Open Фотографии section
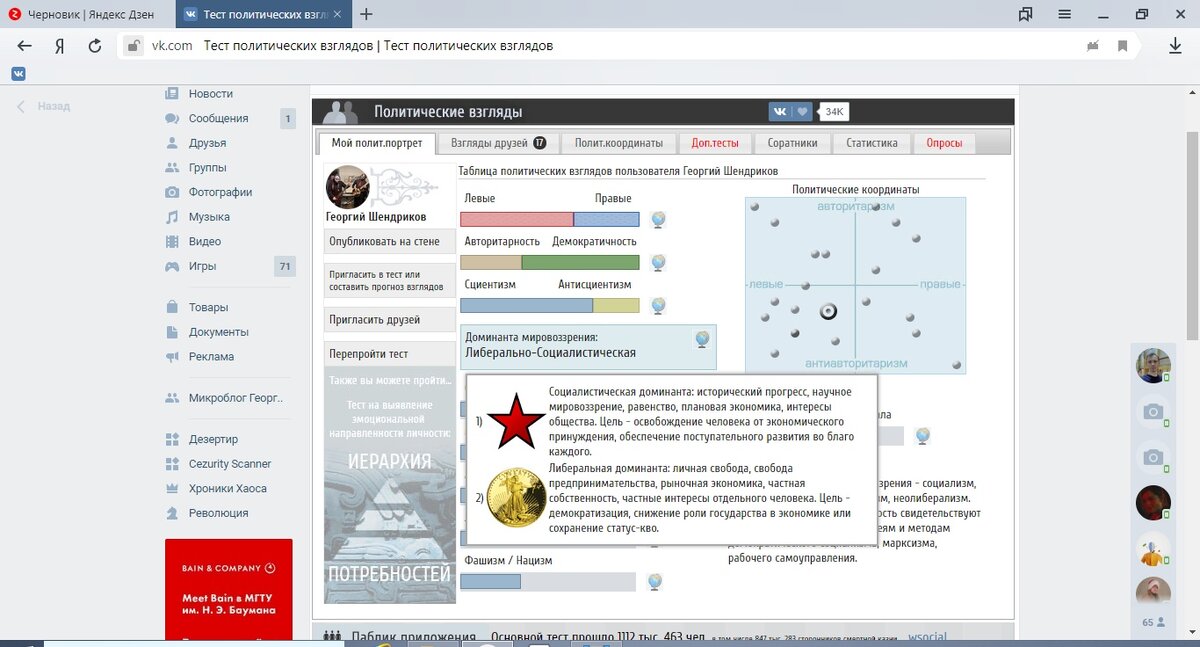The width and height of the screenshot is (1200, 647). pos(220,192)
